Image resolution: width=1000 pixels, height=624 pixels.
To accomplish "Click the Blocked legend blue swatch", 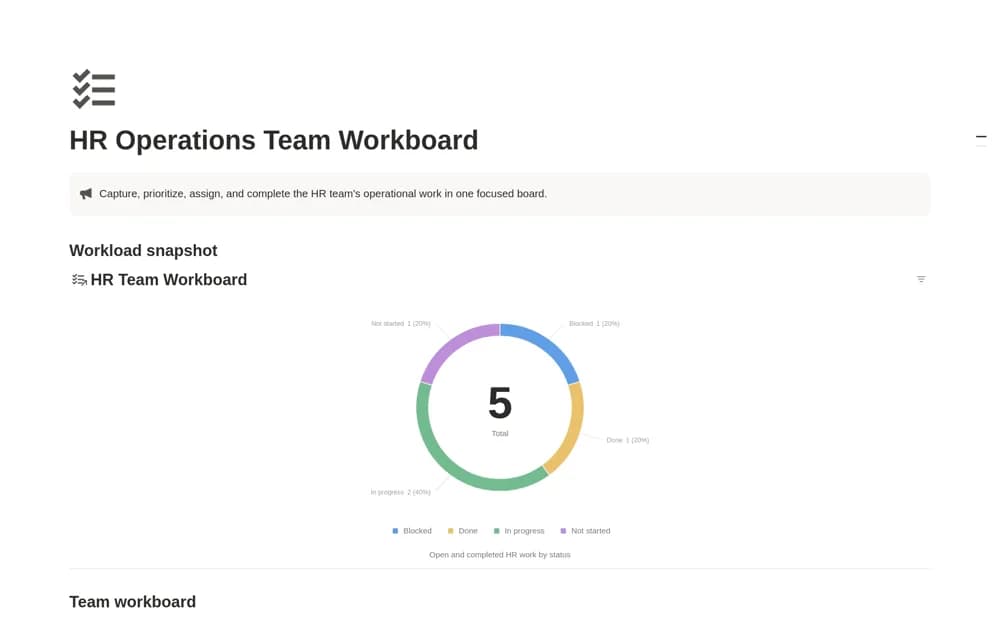I will (x=395, y=531).
